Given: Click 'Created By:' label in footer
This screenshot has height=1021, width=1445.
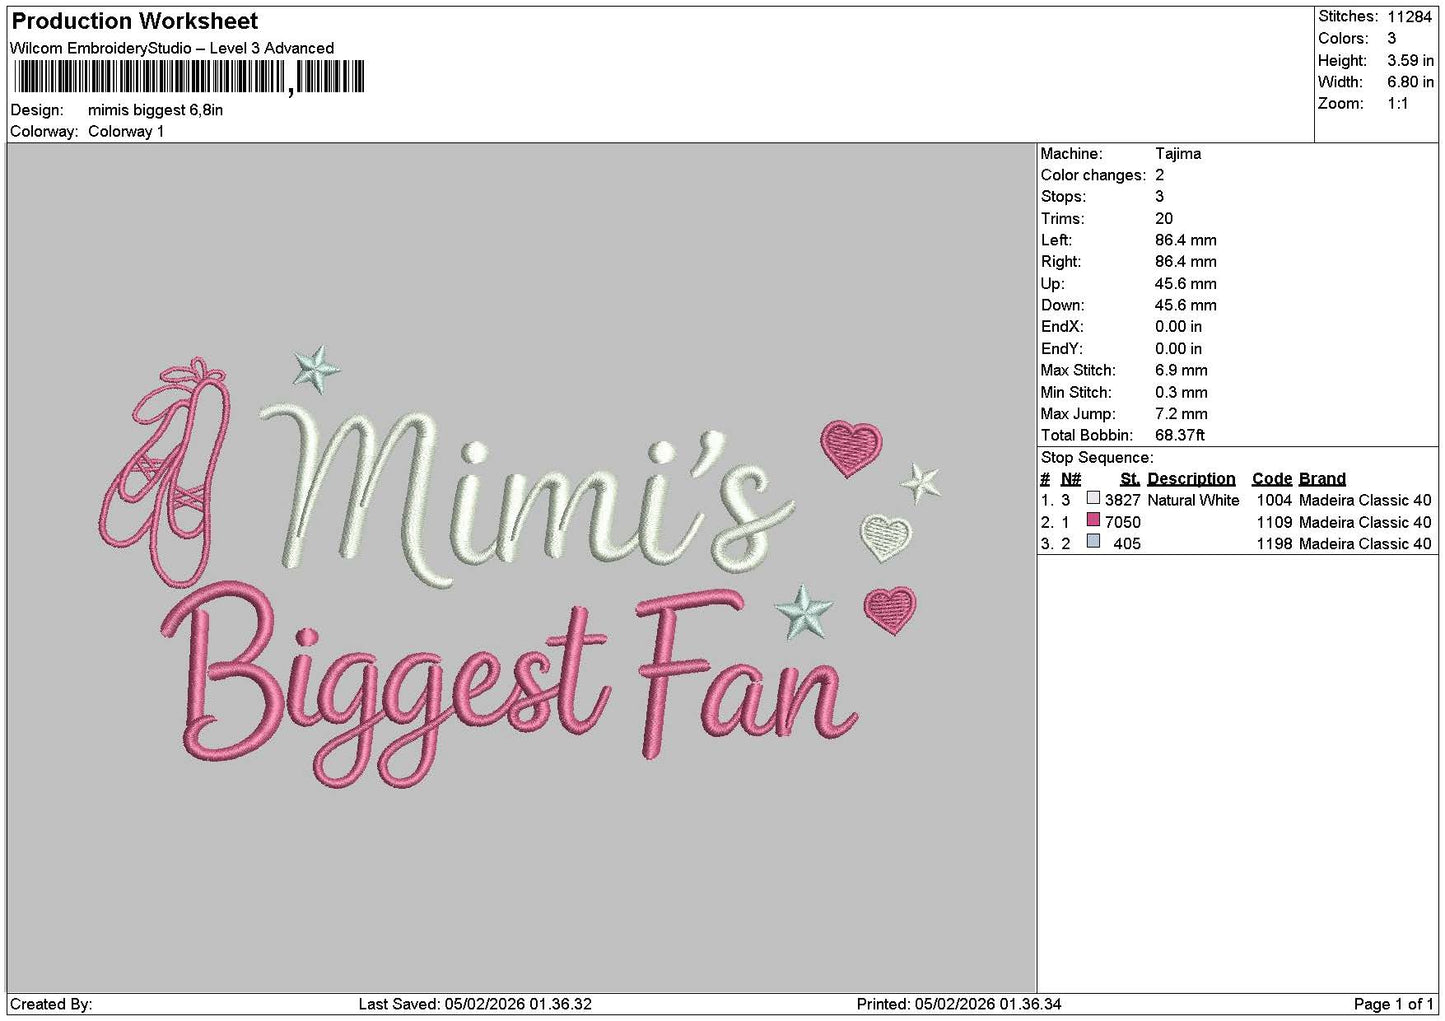Looking at the screenshot, I should click(51, 1004).
